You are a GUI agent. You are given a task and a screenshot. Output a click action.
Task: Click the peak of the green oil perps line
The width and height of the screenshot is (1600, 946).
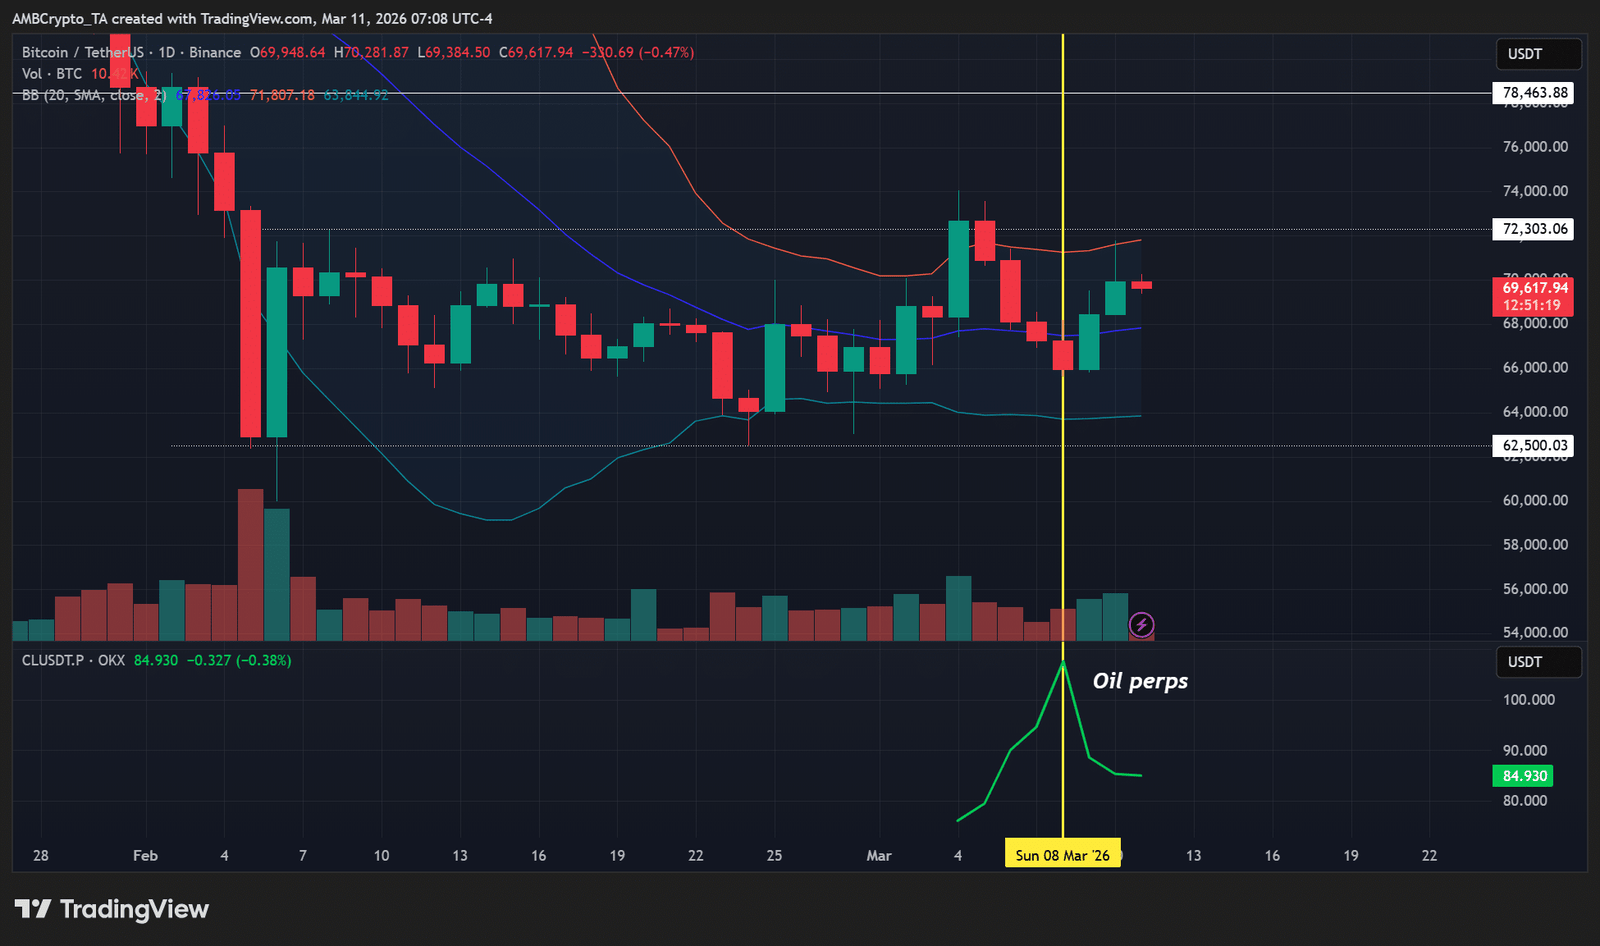click(x=1063, y=664)
